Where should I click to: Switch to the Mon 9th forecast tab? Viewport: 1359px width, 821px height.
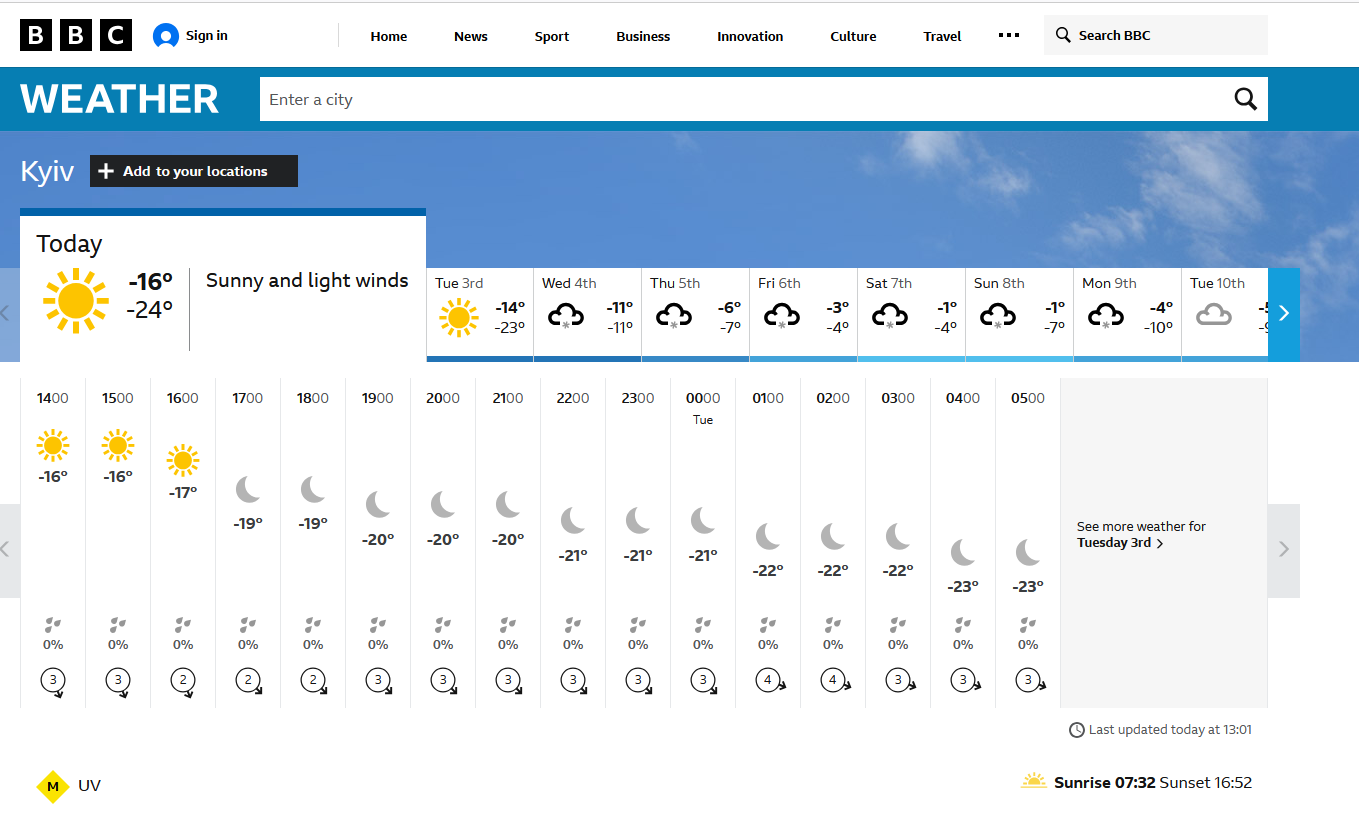(x=1128, y=315)
